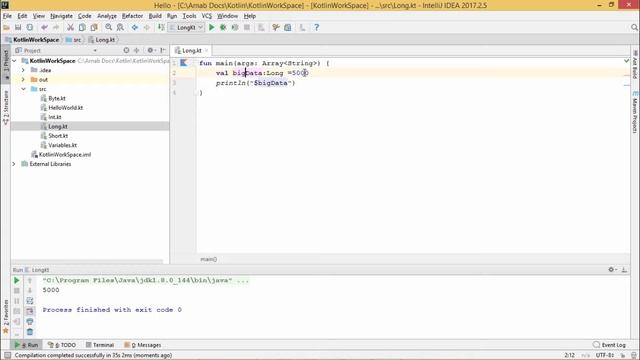Open the Navigate menu

pos(61,16)
